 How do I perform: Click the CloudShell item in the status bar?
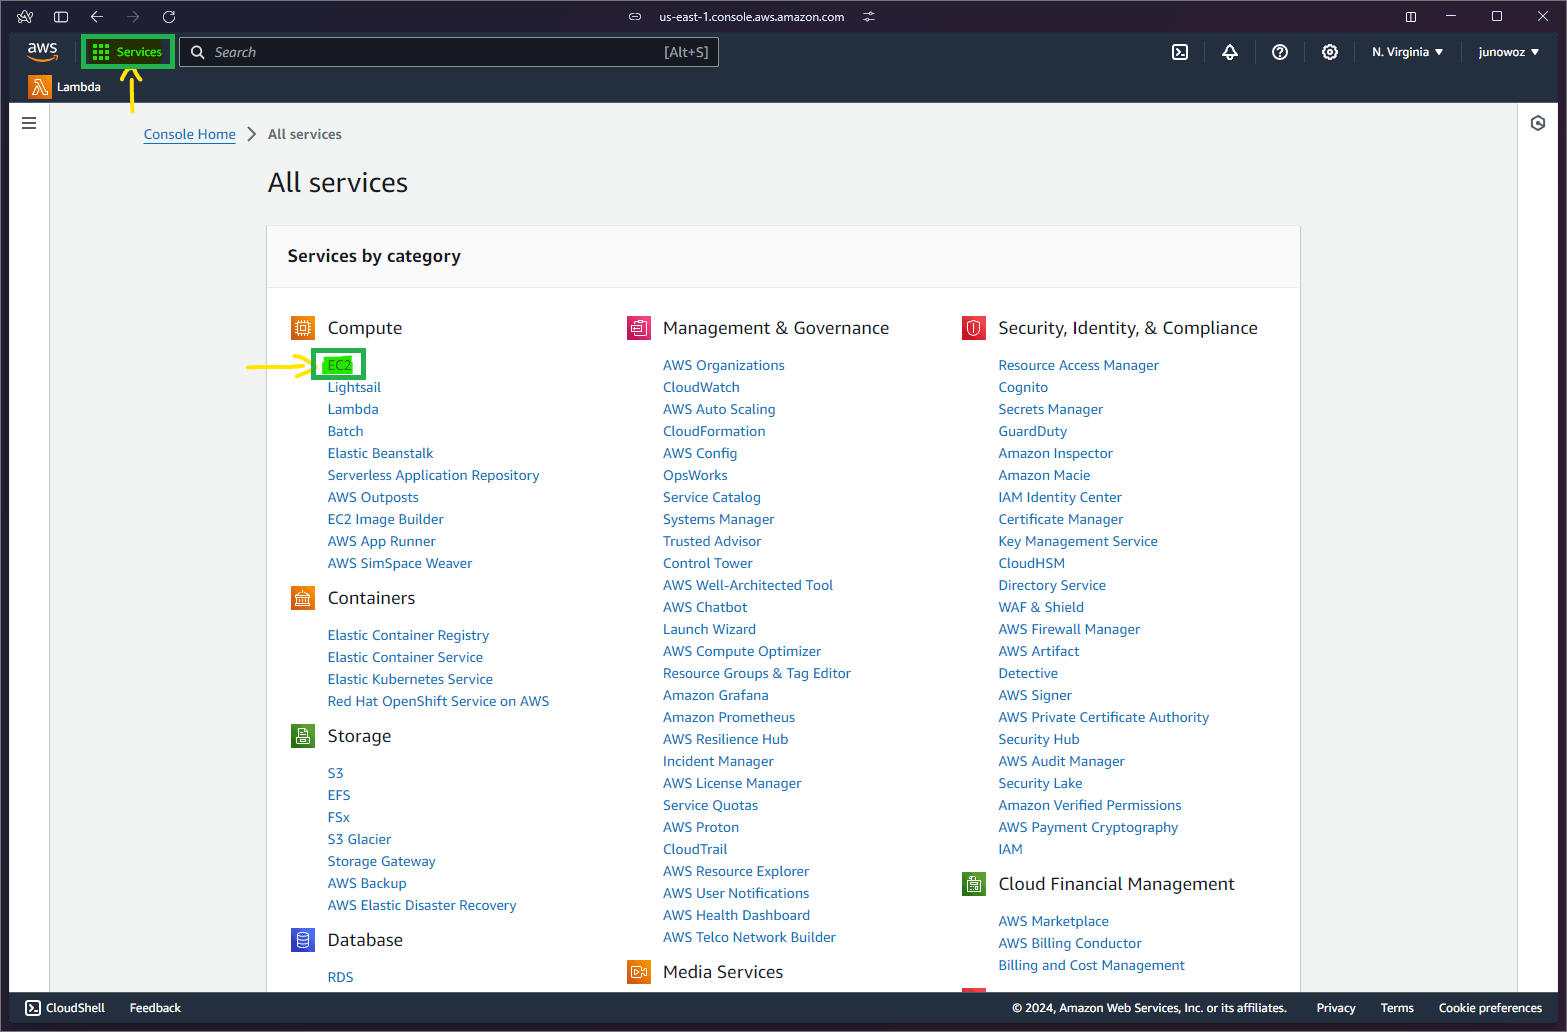click(64, 1007)
